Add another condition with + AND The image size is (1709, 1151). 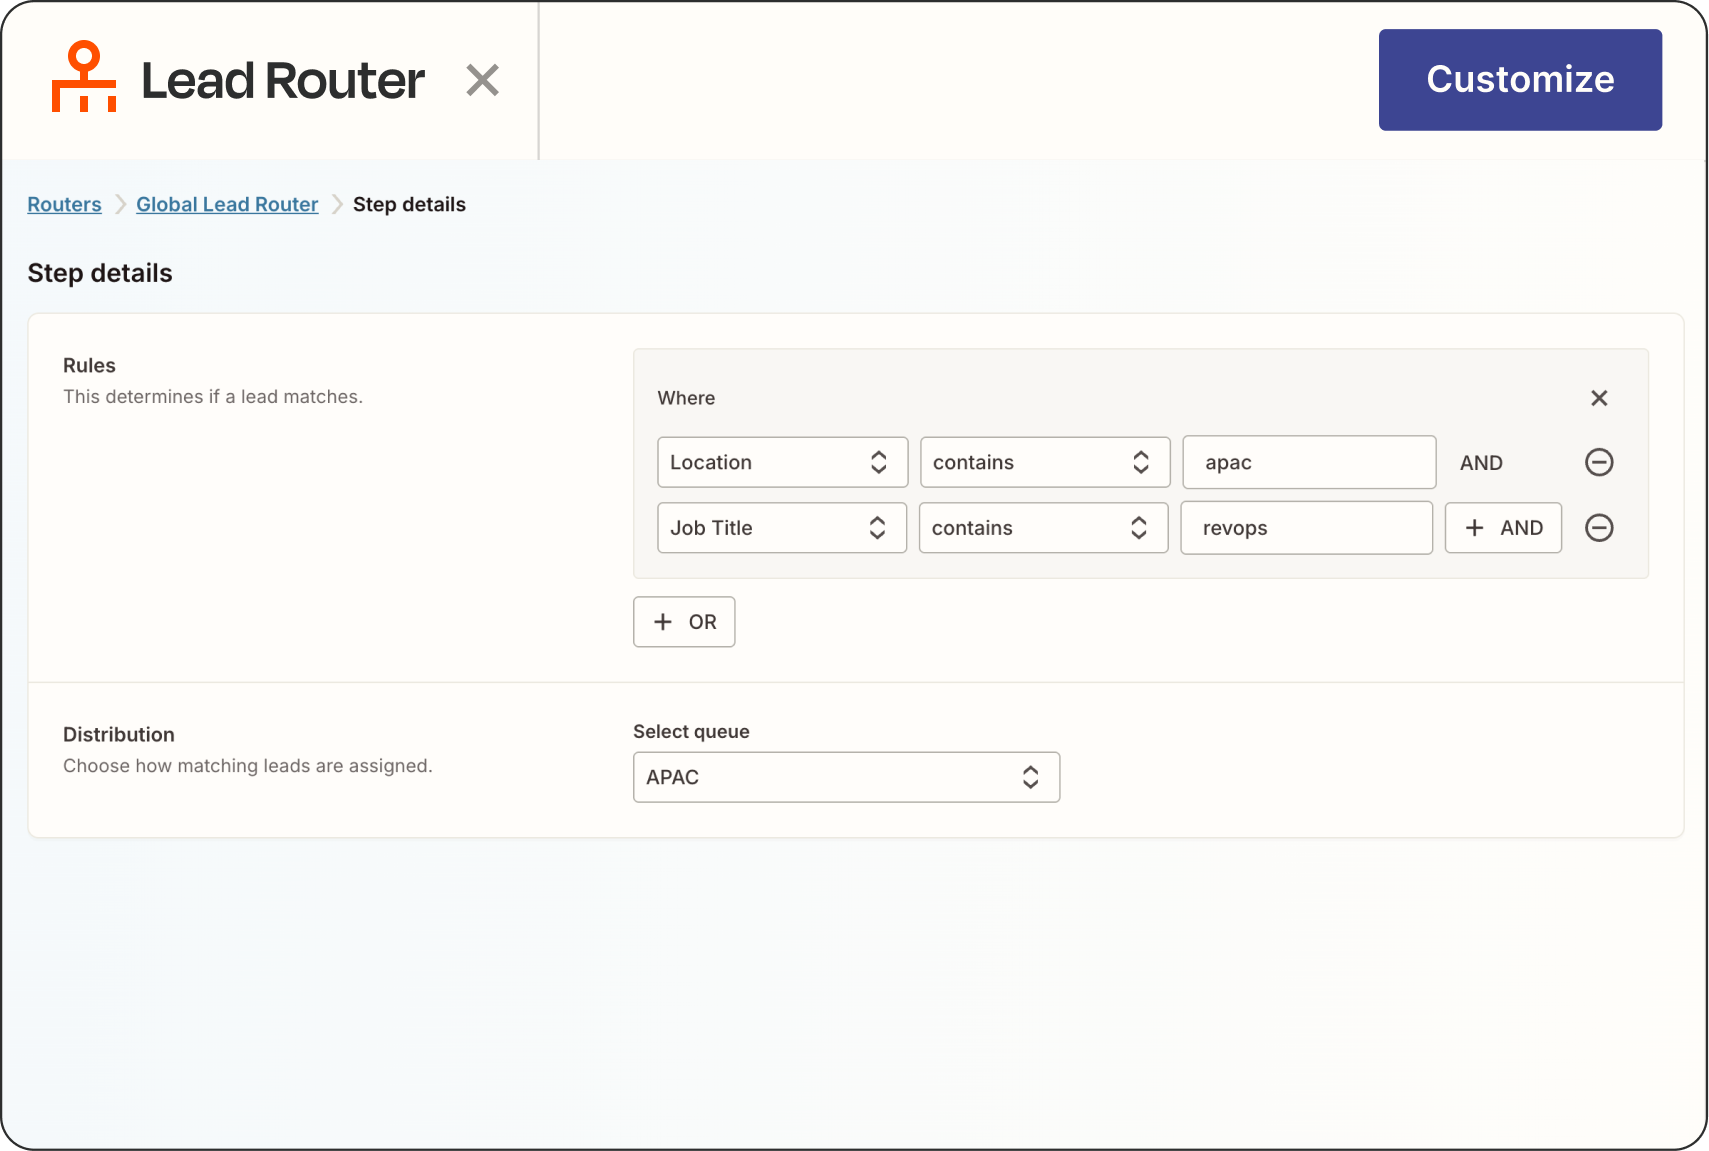point(1502,528)
